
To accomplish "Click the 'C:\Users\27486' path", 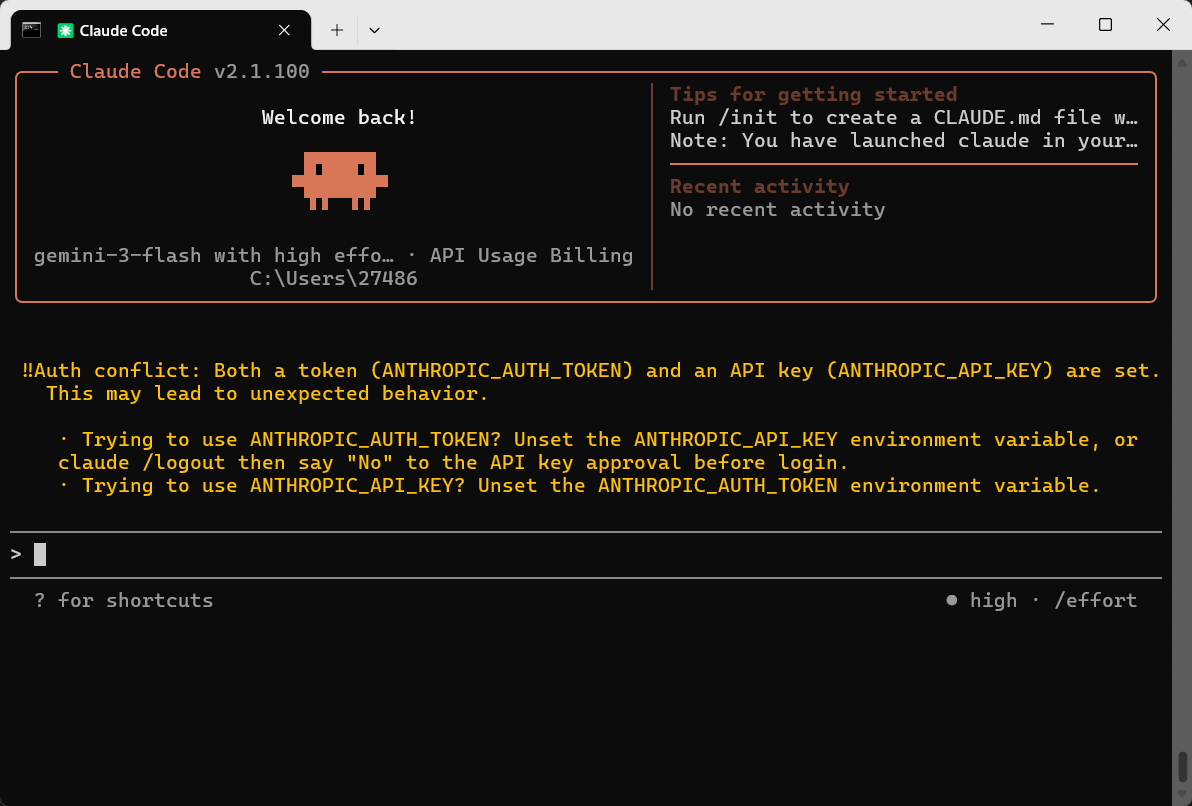I will (334, 278).
